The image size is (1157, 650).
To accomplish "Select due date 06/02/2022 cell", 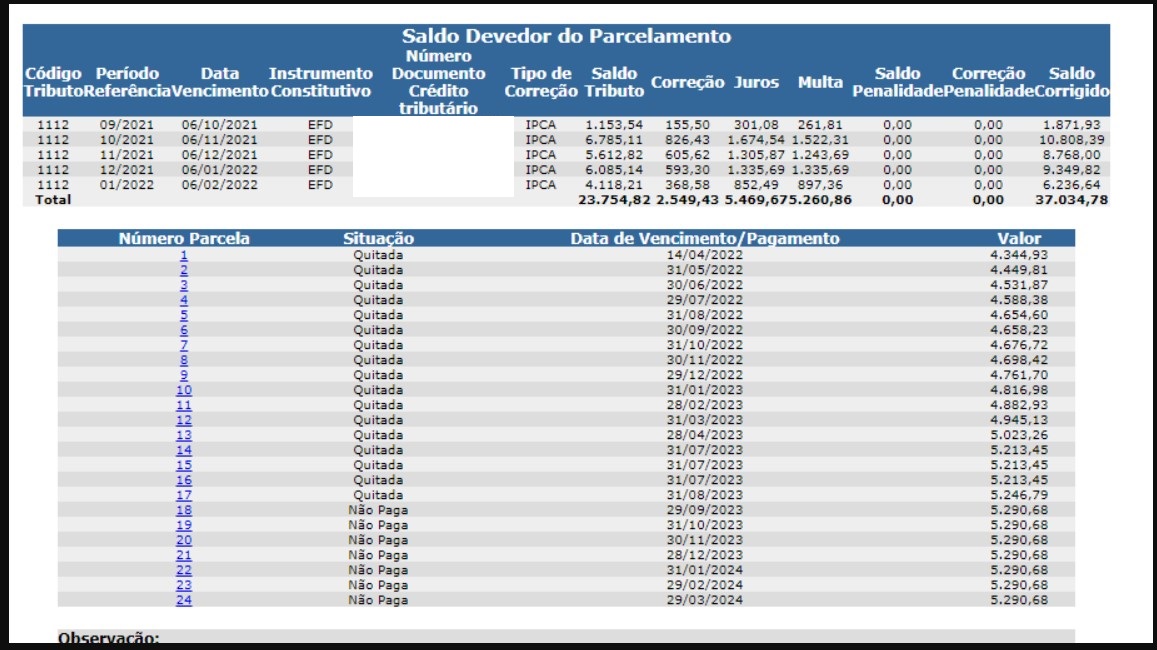I will pos(220,184).
